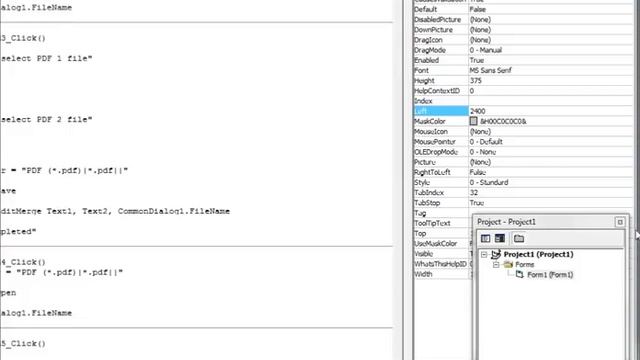This screenshot has height=360, width=640.
Task: Click the MaskColor value &H00C0C0C0&
Action: pyautogui.click(x=503, y=121)
